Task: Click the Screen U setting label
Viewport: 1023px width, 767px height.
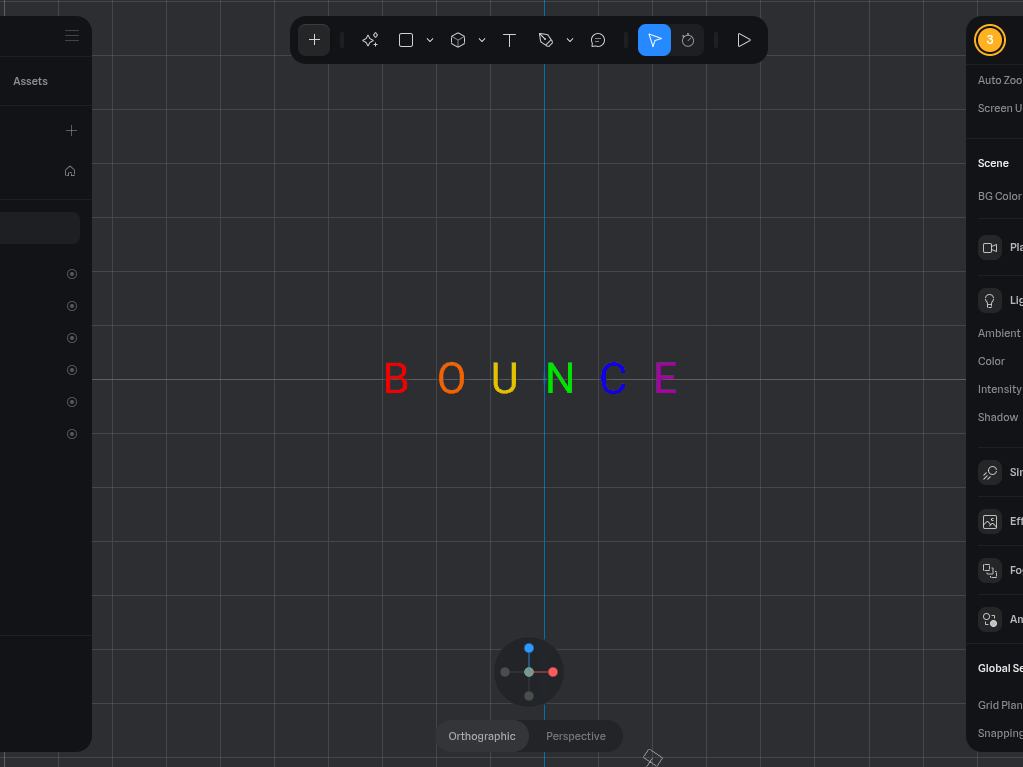Action: pos(1000,108)
